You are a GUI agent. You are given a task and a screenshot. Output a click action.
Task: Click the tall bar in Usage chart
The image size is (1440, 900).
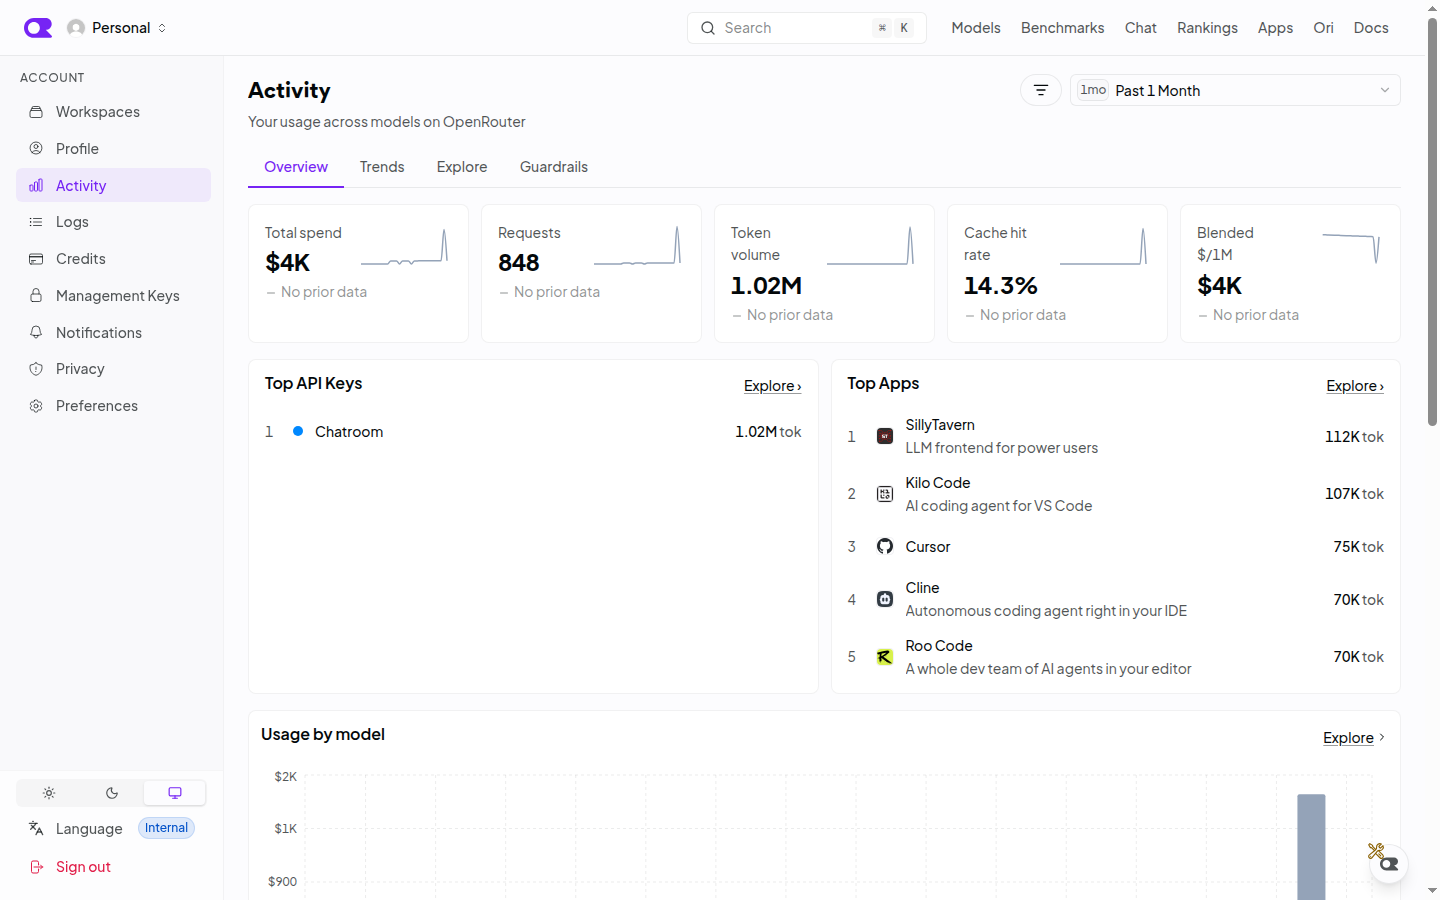coord(1311,846)
